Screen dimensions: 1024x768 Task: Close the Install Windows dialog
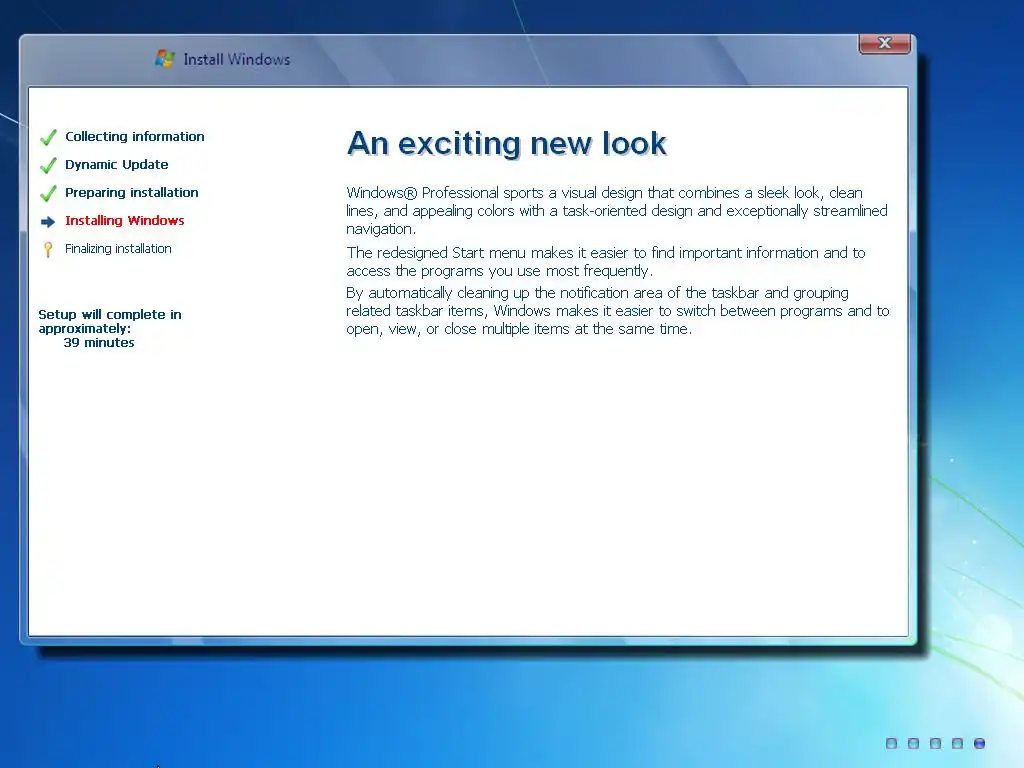[x=884, y=43]
